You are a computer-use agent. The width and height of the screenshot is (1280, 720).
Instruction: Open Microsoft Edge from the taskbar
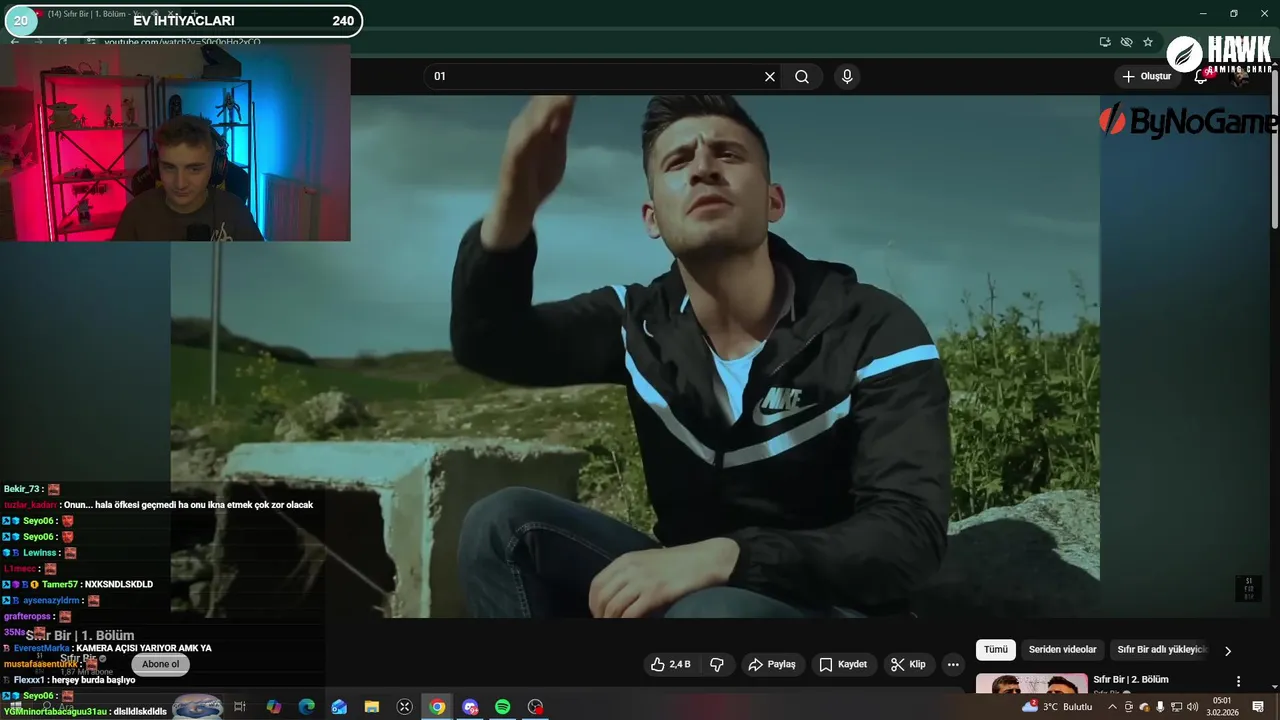coord(307,707)
